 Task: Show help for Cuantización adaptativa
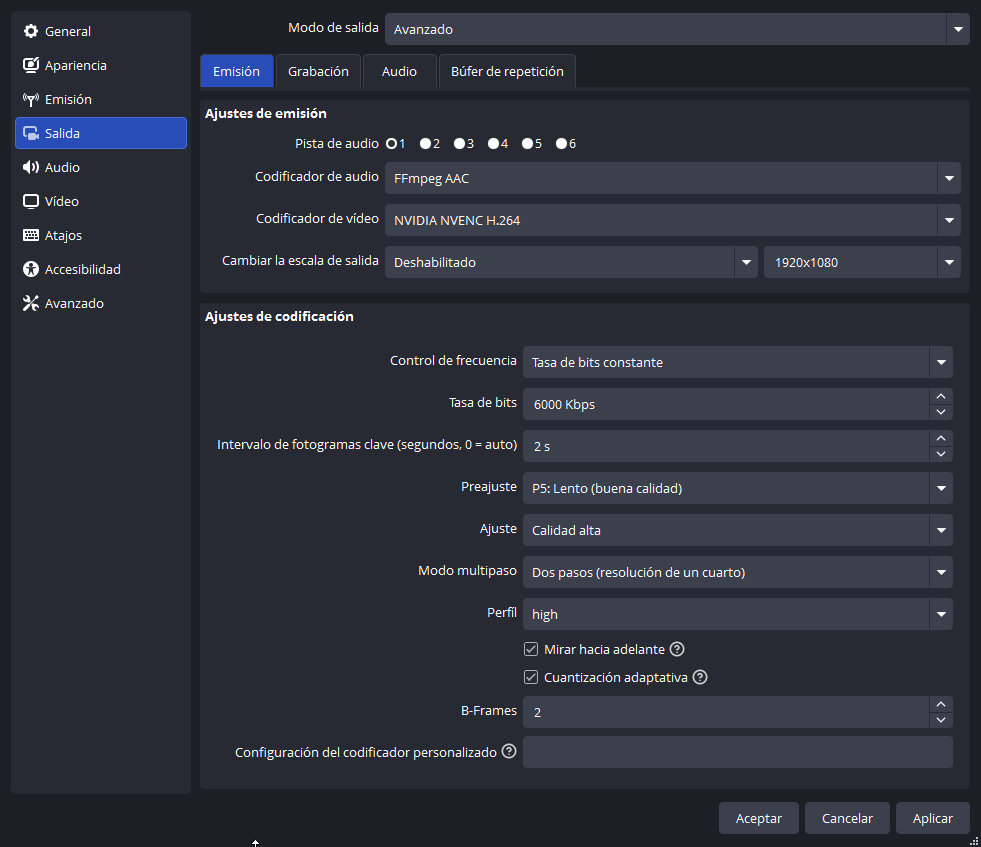700,677
